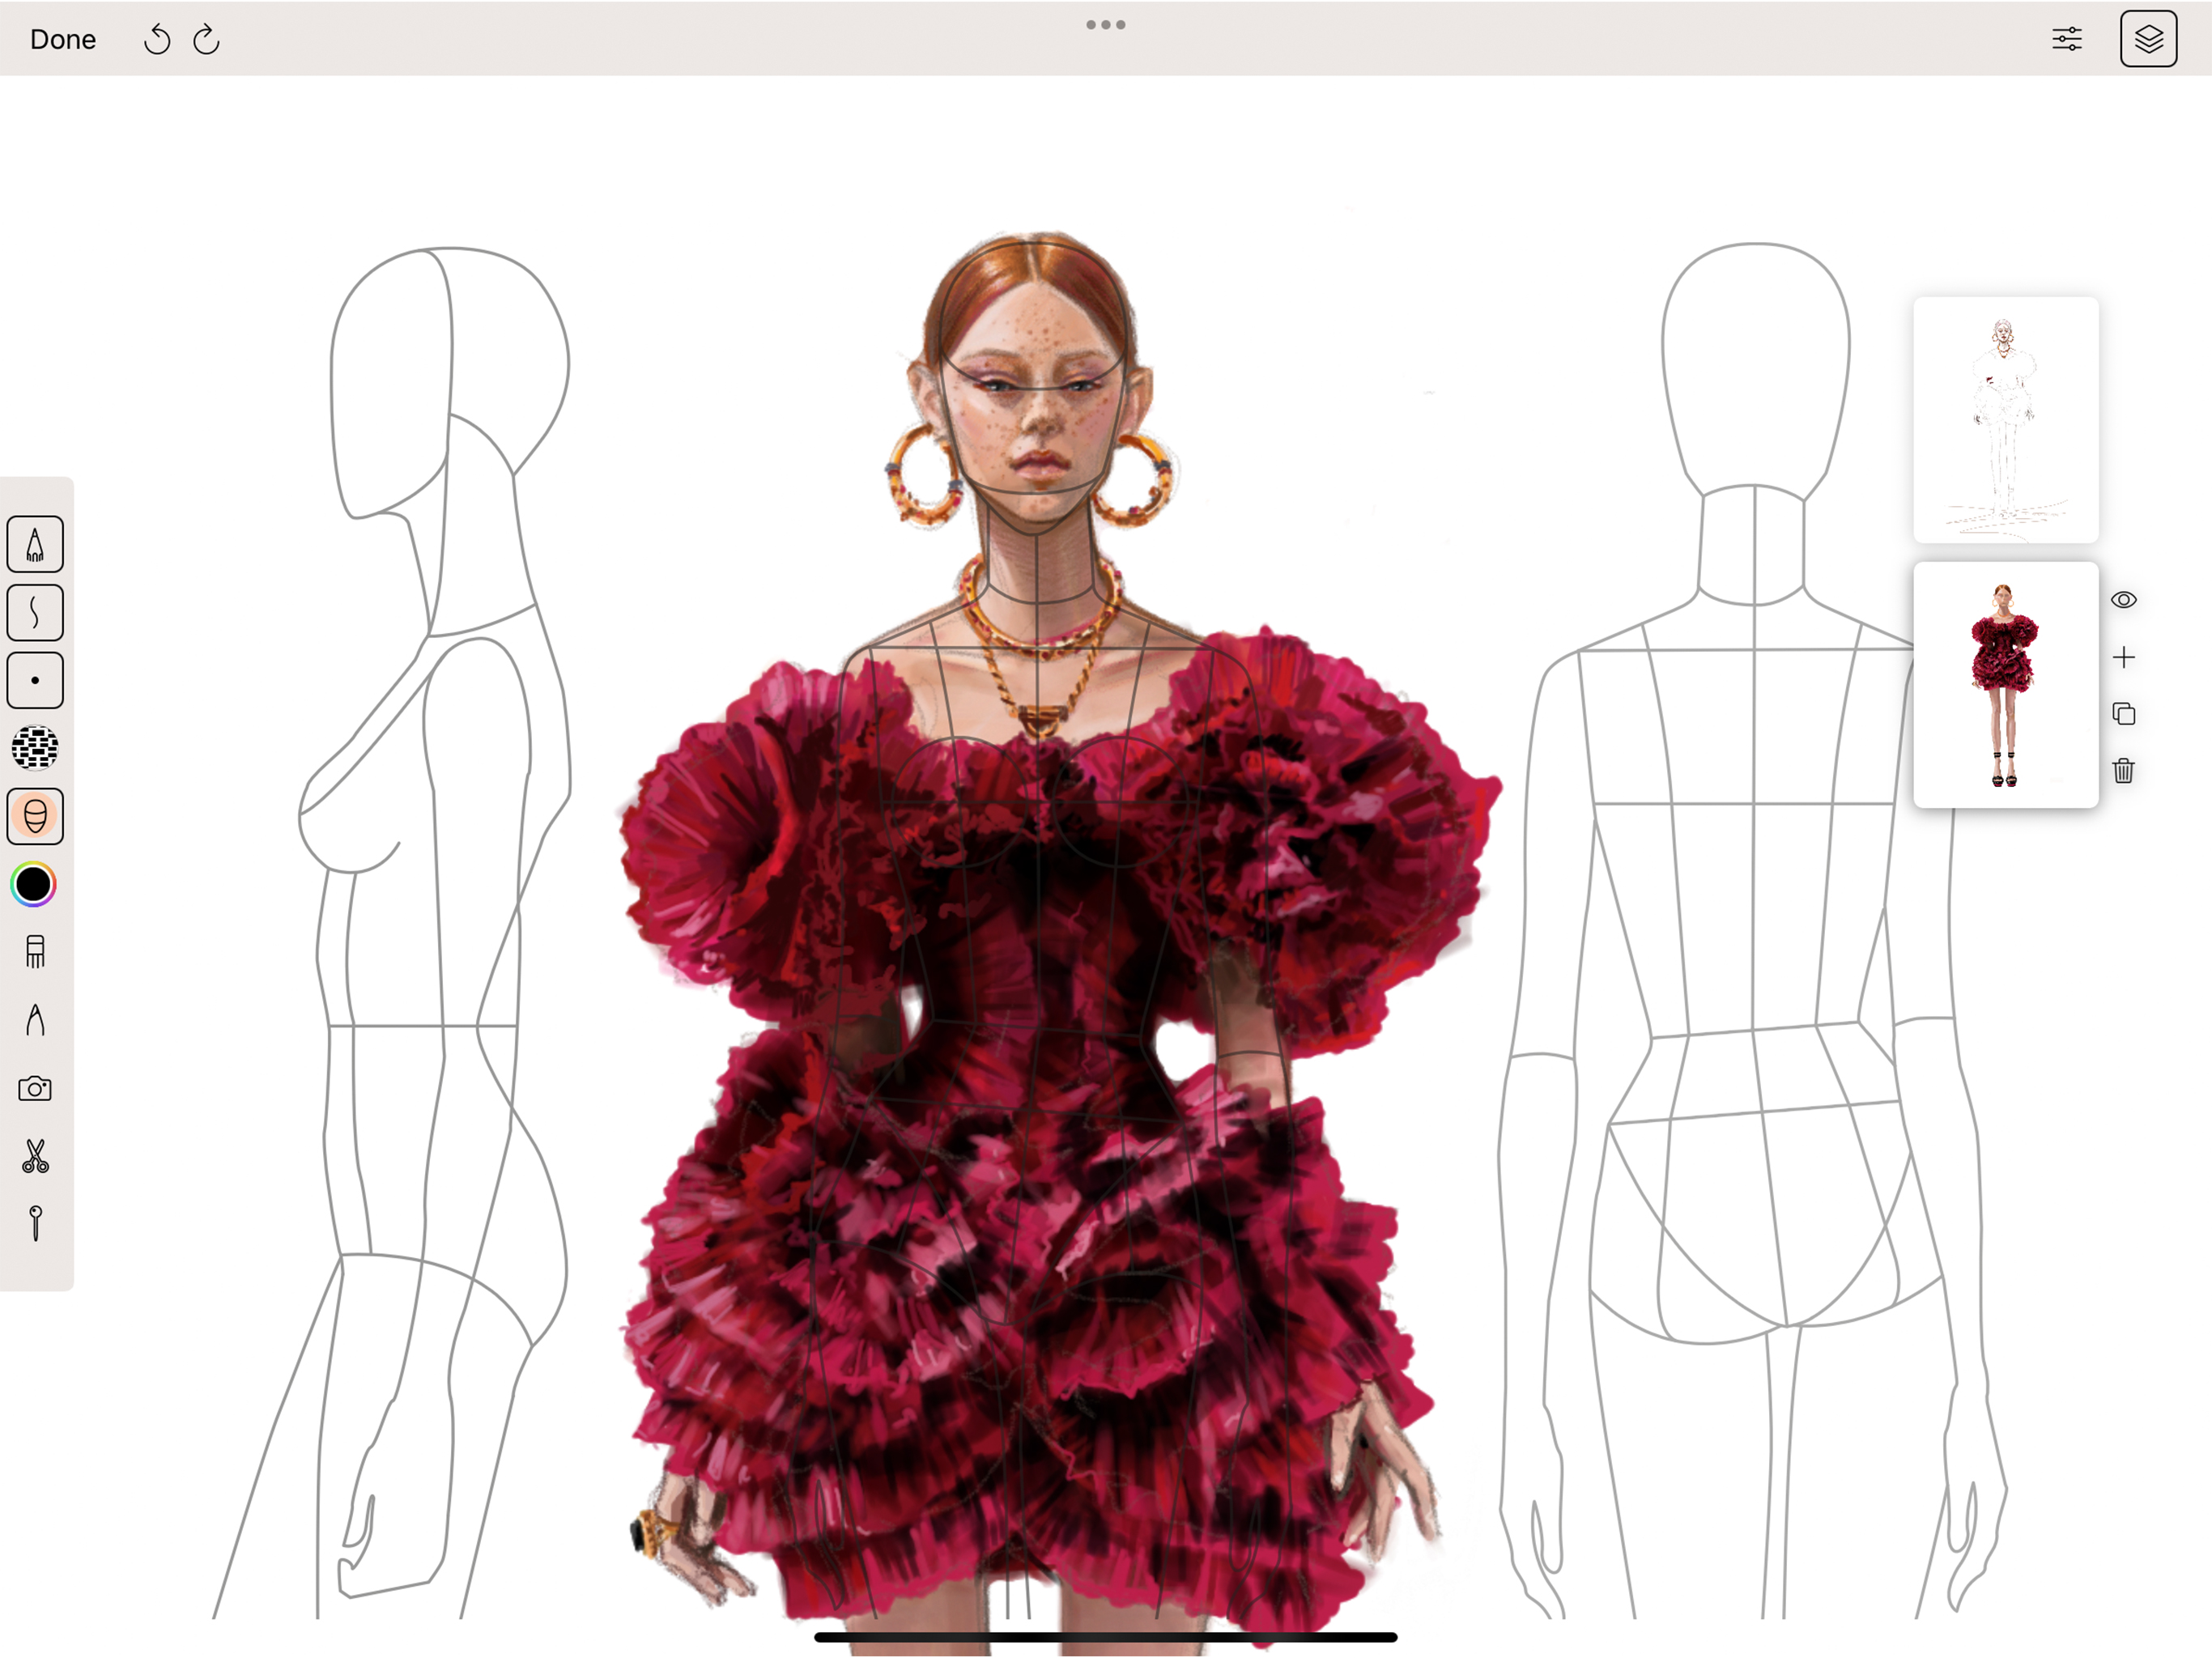2212x1658 pixels.
Task: Toggle visibility of red dress layer
Action: pos(2124,600)
